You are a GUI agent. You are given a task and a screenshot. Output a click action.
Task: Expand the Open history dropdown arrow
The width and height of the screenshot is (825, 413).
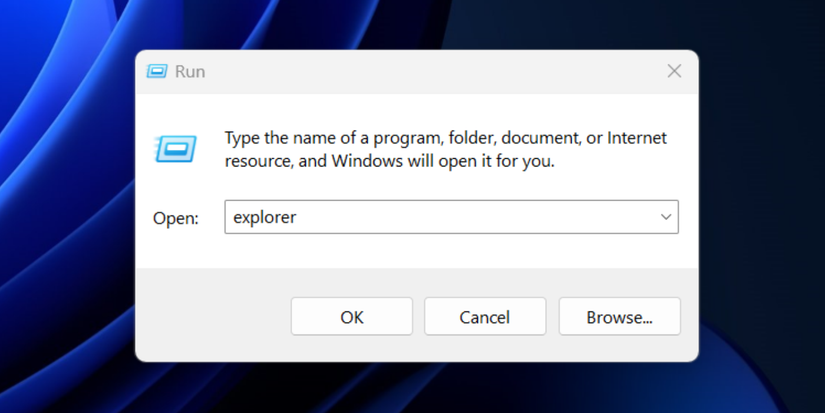click(x=666, y=217)
